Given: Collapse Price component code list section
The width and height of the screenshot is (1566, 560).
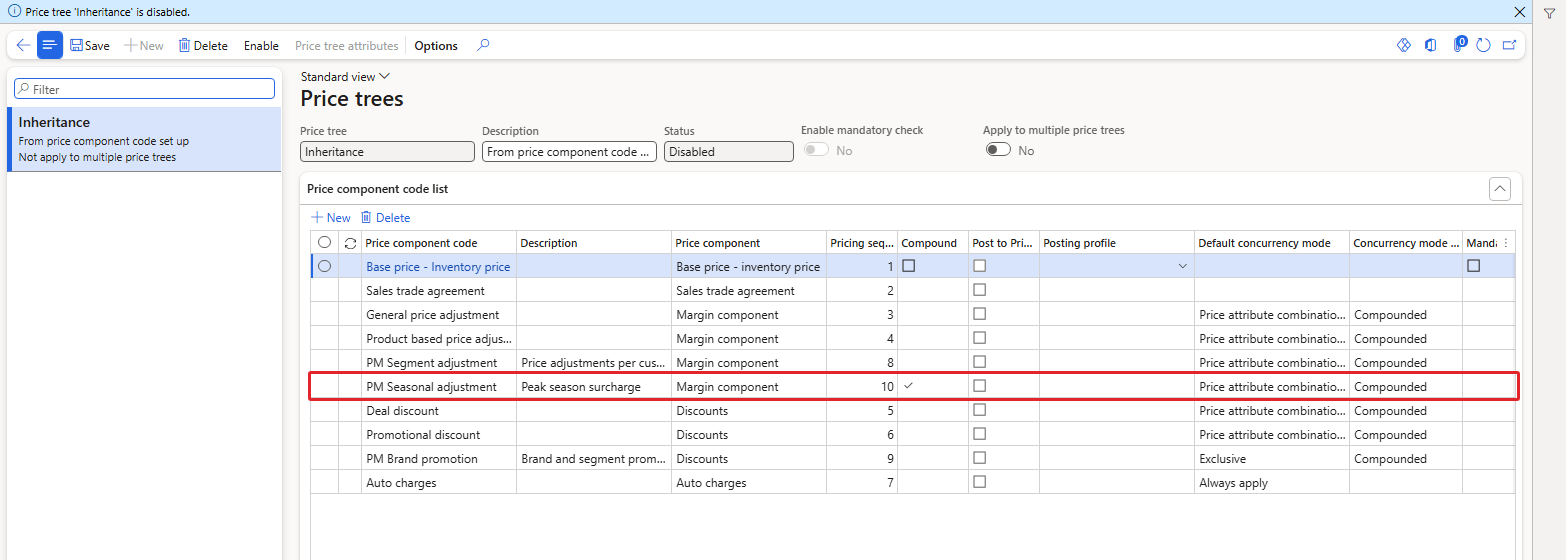Looking at the screenshot, I should click(1499, 188).
